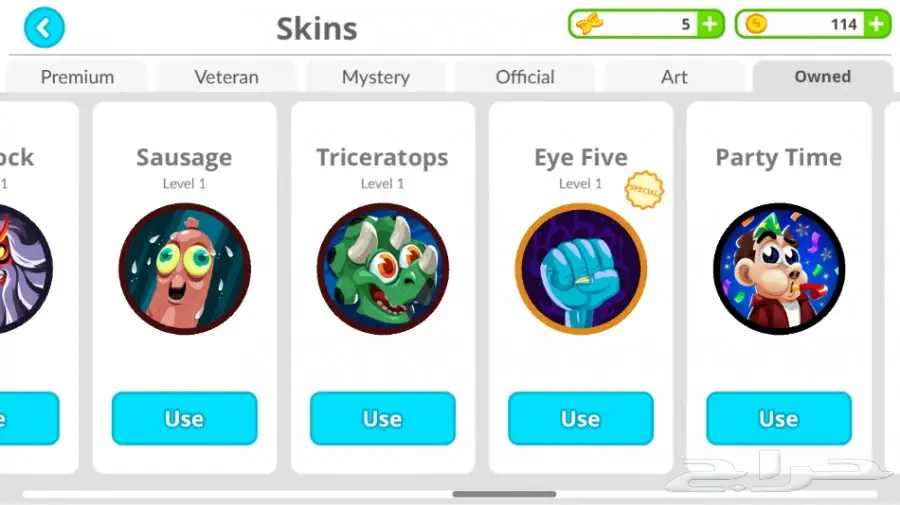Image resolution: width=900 pixels, height=505 pixels.
Task: Open the Official skins tab
Action: coord(525,76)
